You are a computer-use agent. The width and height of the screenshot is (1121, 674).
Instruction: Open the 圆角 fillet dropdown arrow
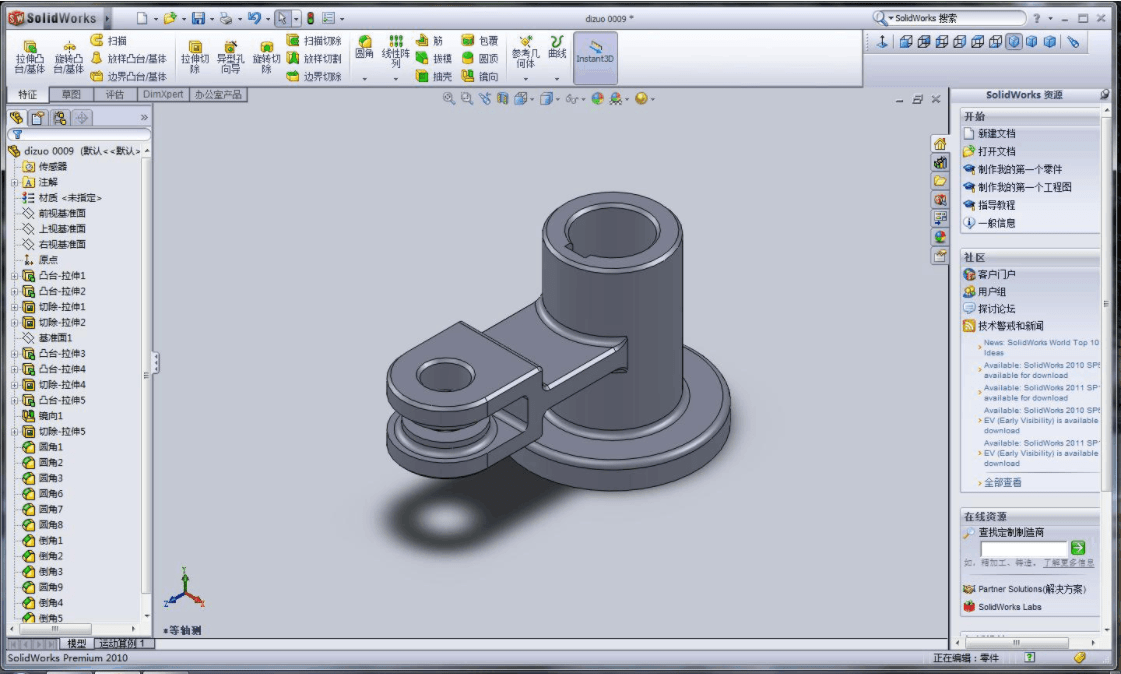click(365, 78)
